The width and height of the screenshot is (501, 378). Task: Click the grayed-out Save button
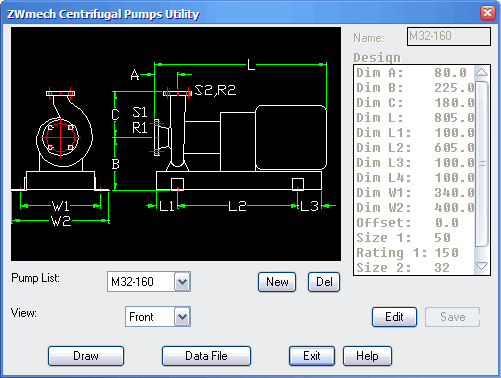[452, 317]
